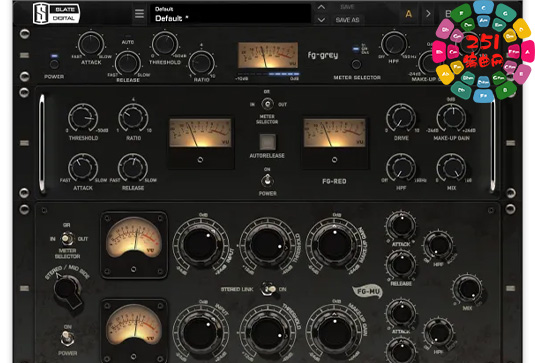Screen dimensions: 535x363
Task: Click the SAVE preset button
Action: pyautogui.click(x=347, y=7)
